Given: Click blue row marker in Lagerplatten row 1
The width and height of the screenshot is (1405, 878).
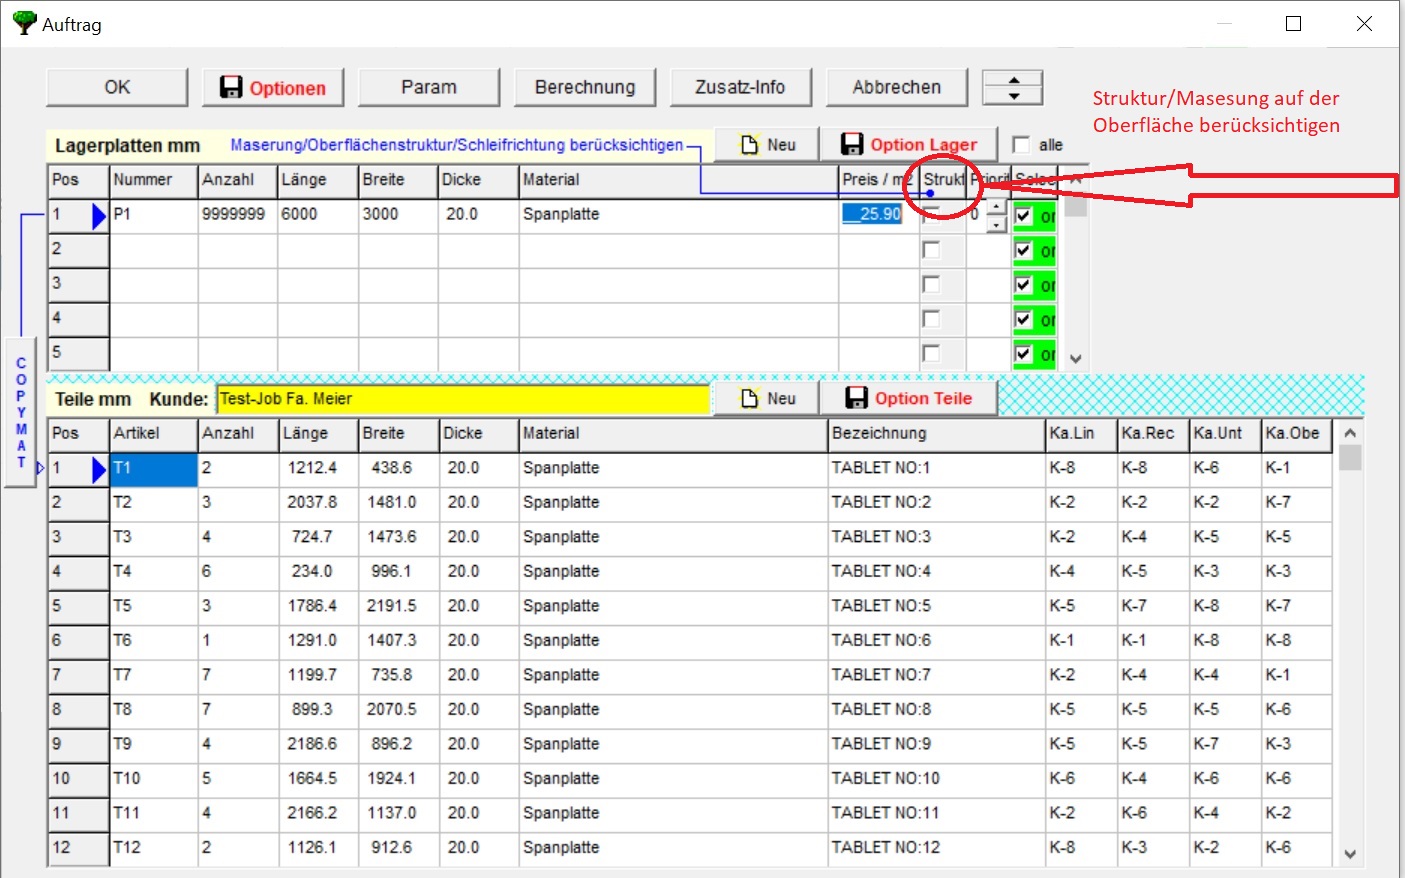Looking at the screenshot, I should click(98, 216).
